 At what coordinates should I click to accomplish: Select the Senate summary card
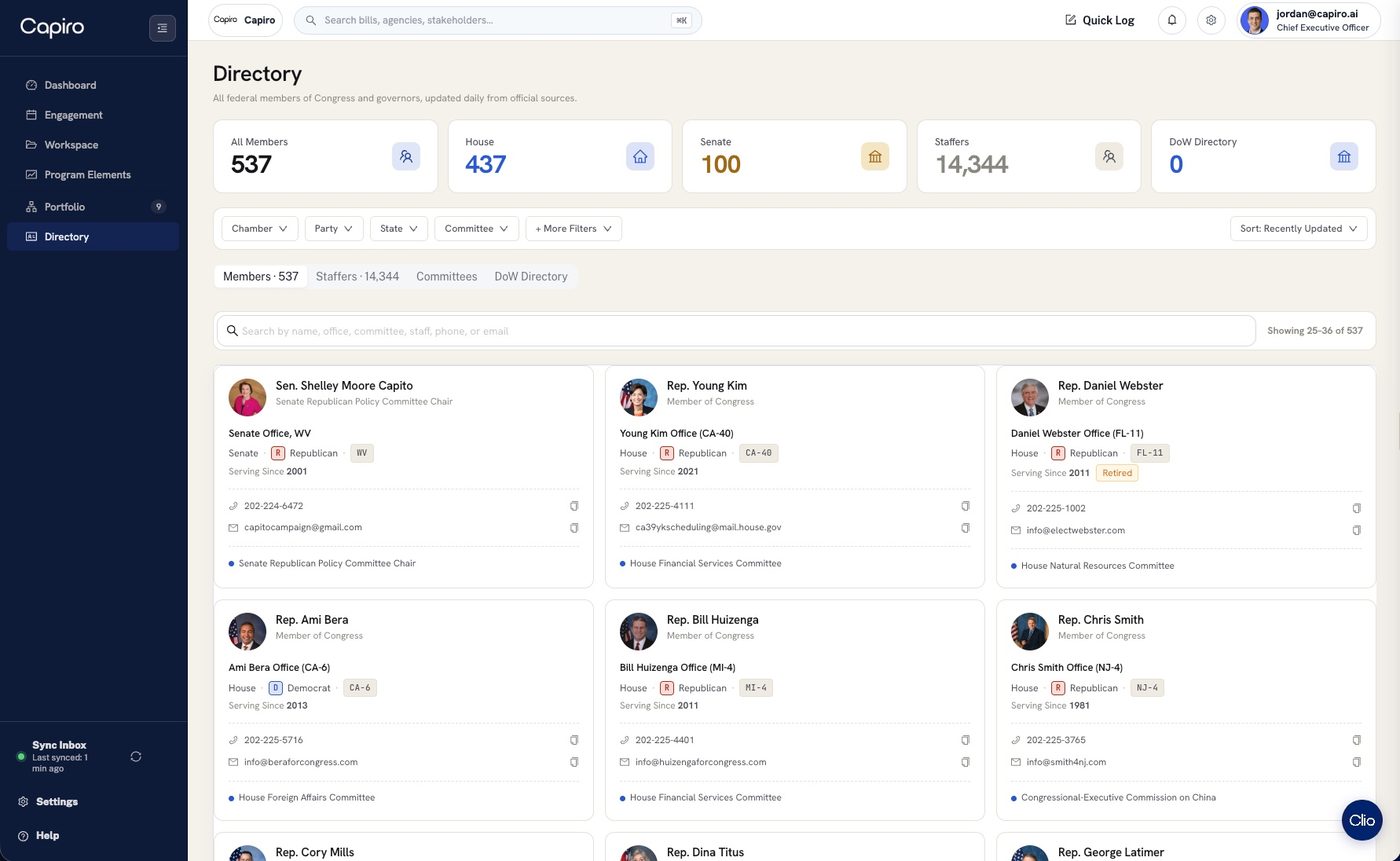[794, 156]
